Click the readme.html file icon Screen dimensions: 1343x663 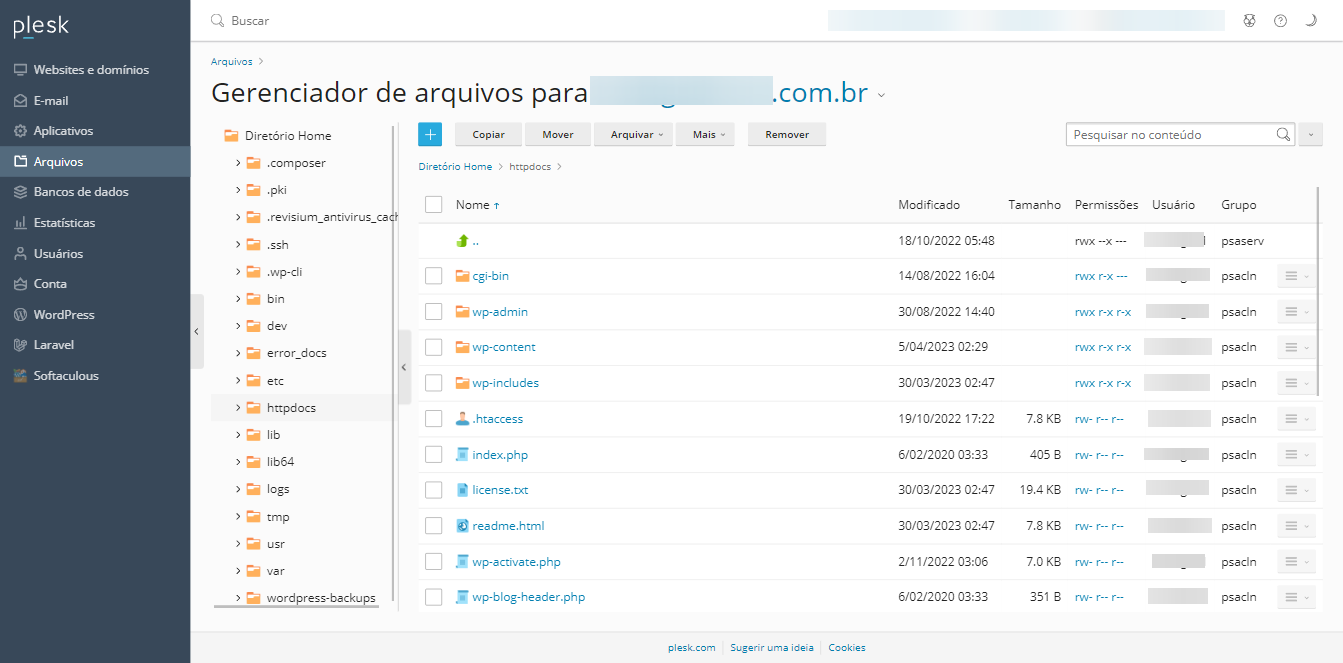click(462, 526)
